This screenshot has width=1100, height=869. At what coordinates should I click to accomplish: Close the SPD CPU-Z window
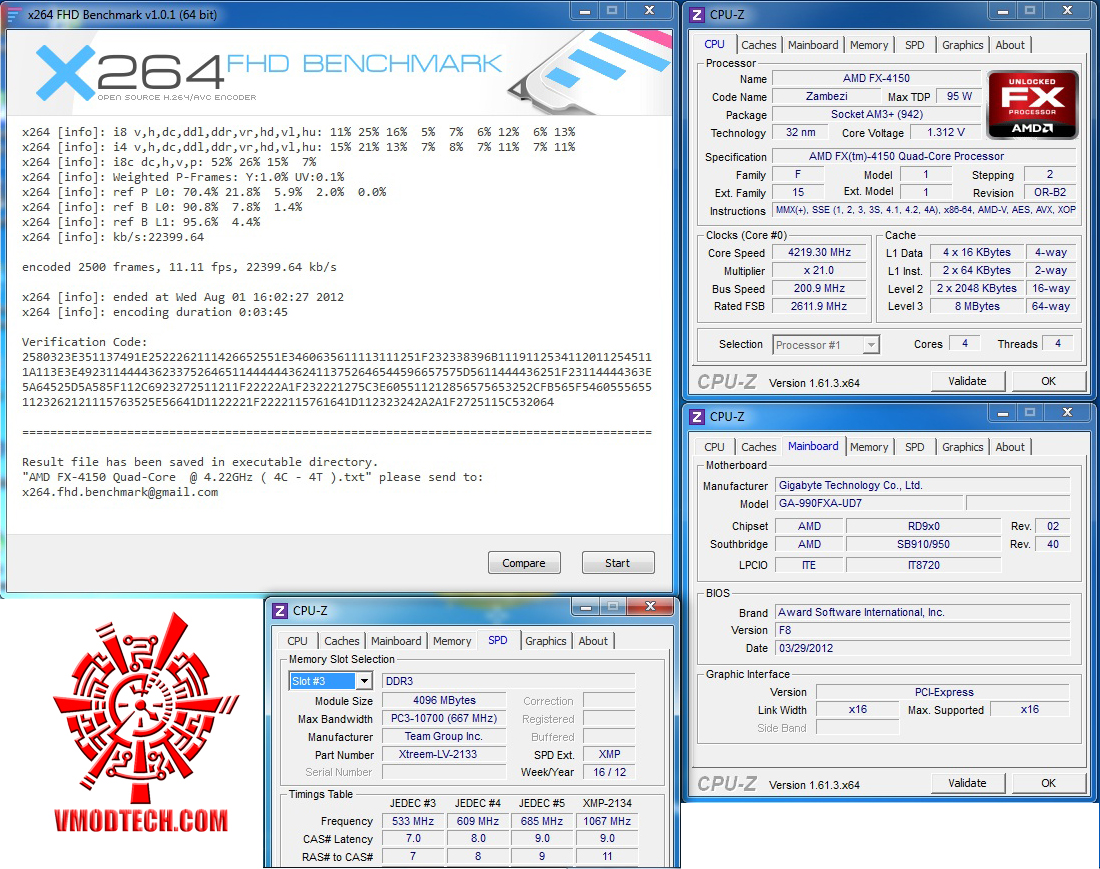click(650, 607)
